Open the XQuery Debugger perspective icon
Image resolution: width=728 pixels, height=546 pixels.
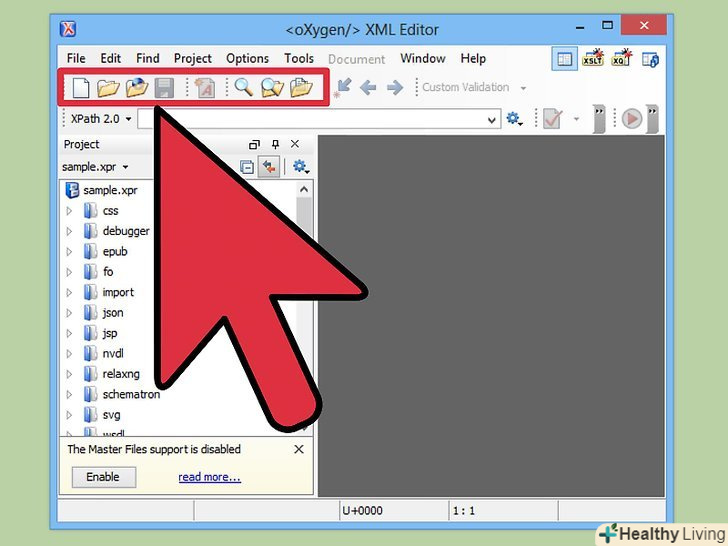tap(621, 58)
